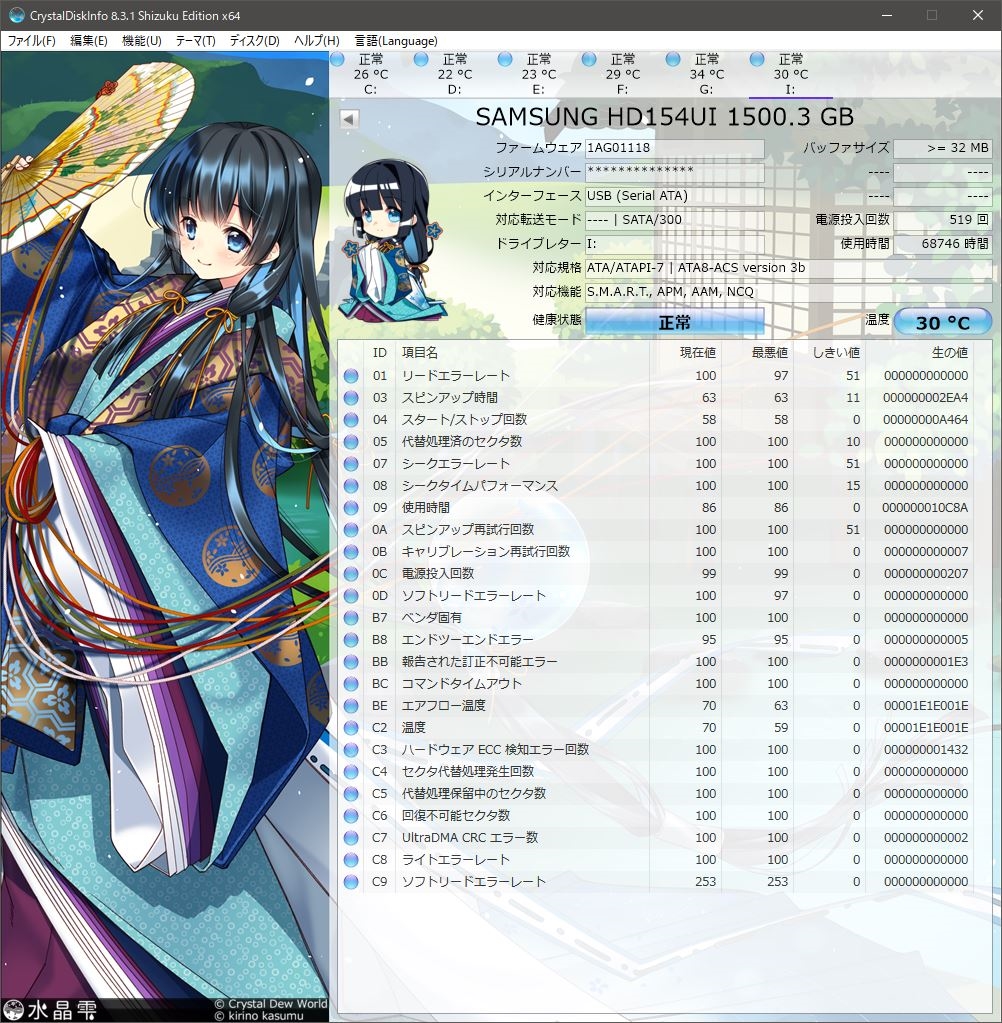Open the 言語(Language) menu
Screen dimensions: 1002x1023
click(x=396, y=40)
